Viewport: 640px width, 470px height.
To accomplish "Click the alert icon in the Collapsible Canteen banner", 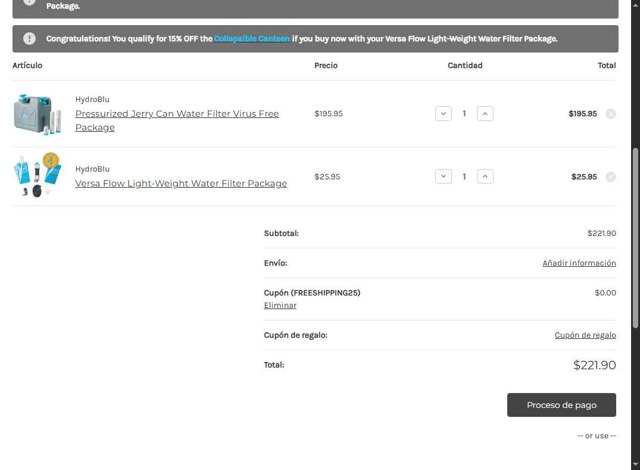I will (x=29, y=38).
